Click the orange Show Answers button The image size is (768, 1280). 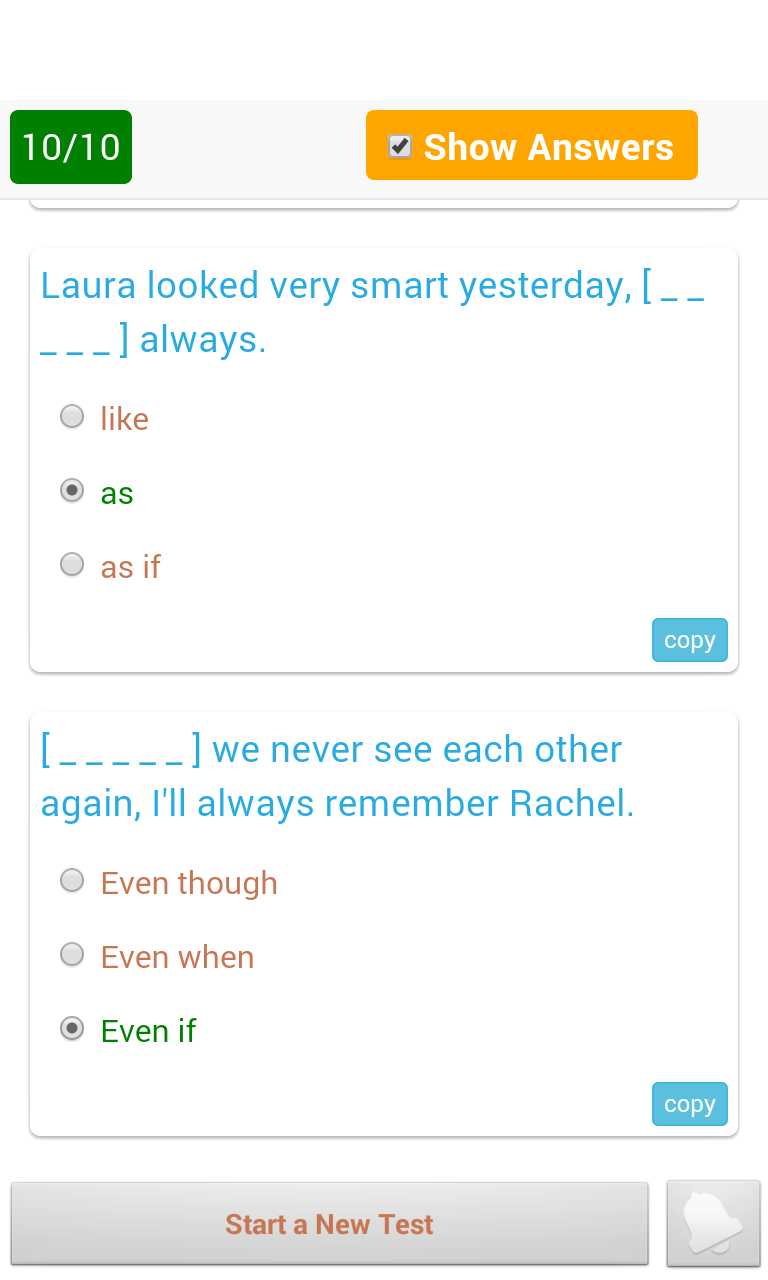[548, 146]
